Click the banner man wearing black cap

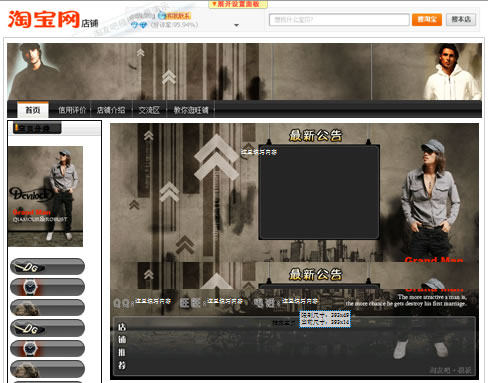tap(33, 71)
